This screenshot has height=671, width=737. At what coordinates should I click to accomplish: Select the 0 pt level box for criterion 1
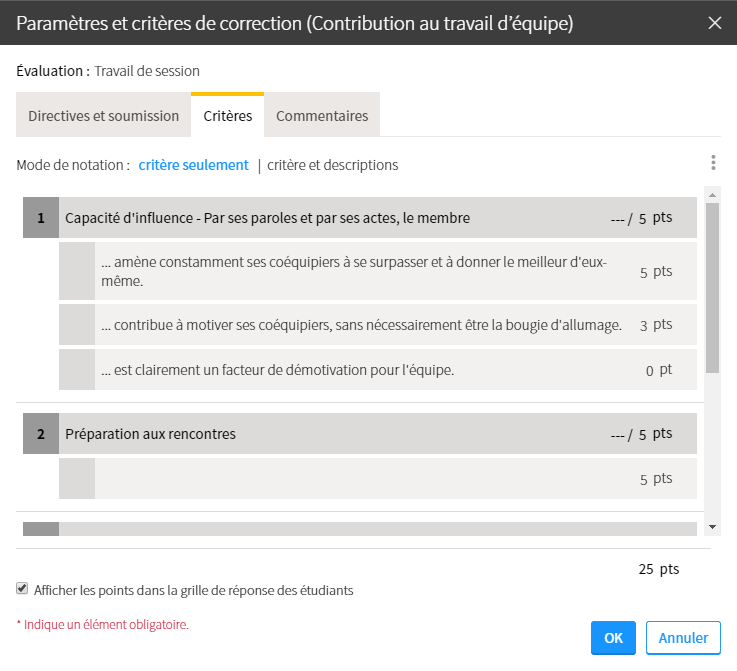[77, 370]
